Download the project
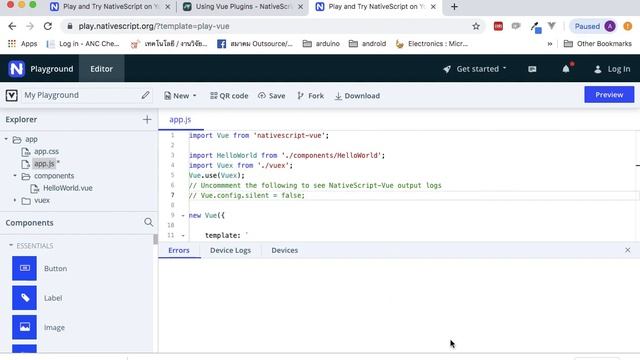Image resolution: width=640 pixels, height=360 pixels. (x=358, y=96)
